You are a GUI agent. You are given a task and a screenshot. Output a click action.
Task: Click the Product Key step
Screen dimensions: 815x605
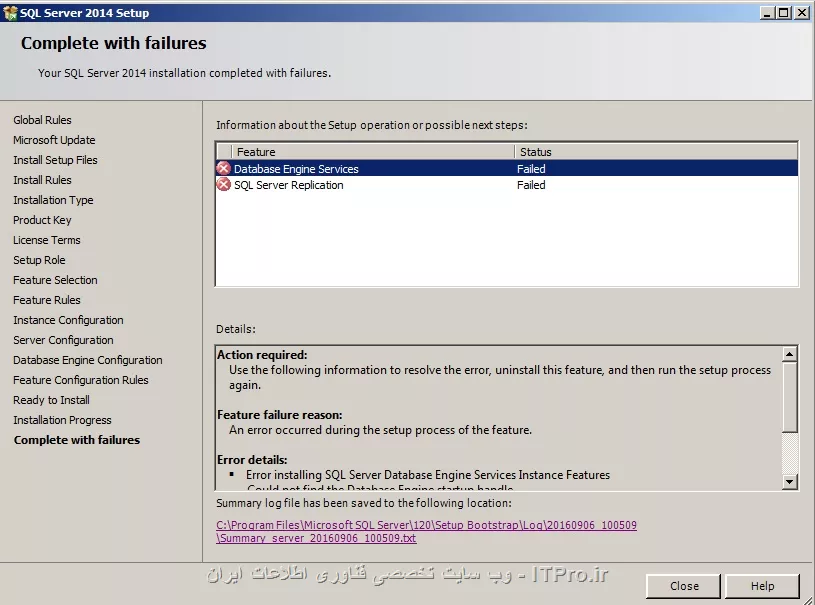point(42,220)
